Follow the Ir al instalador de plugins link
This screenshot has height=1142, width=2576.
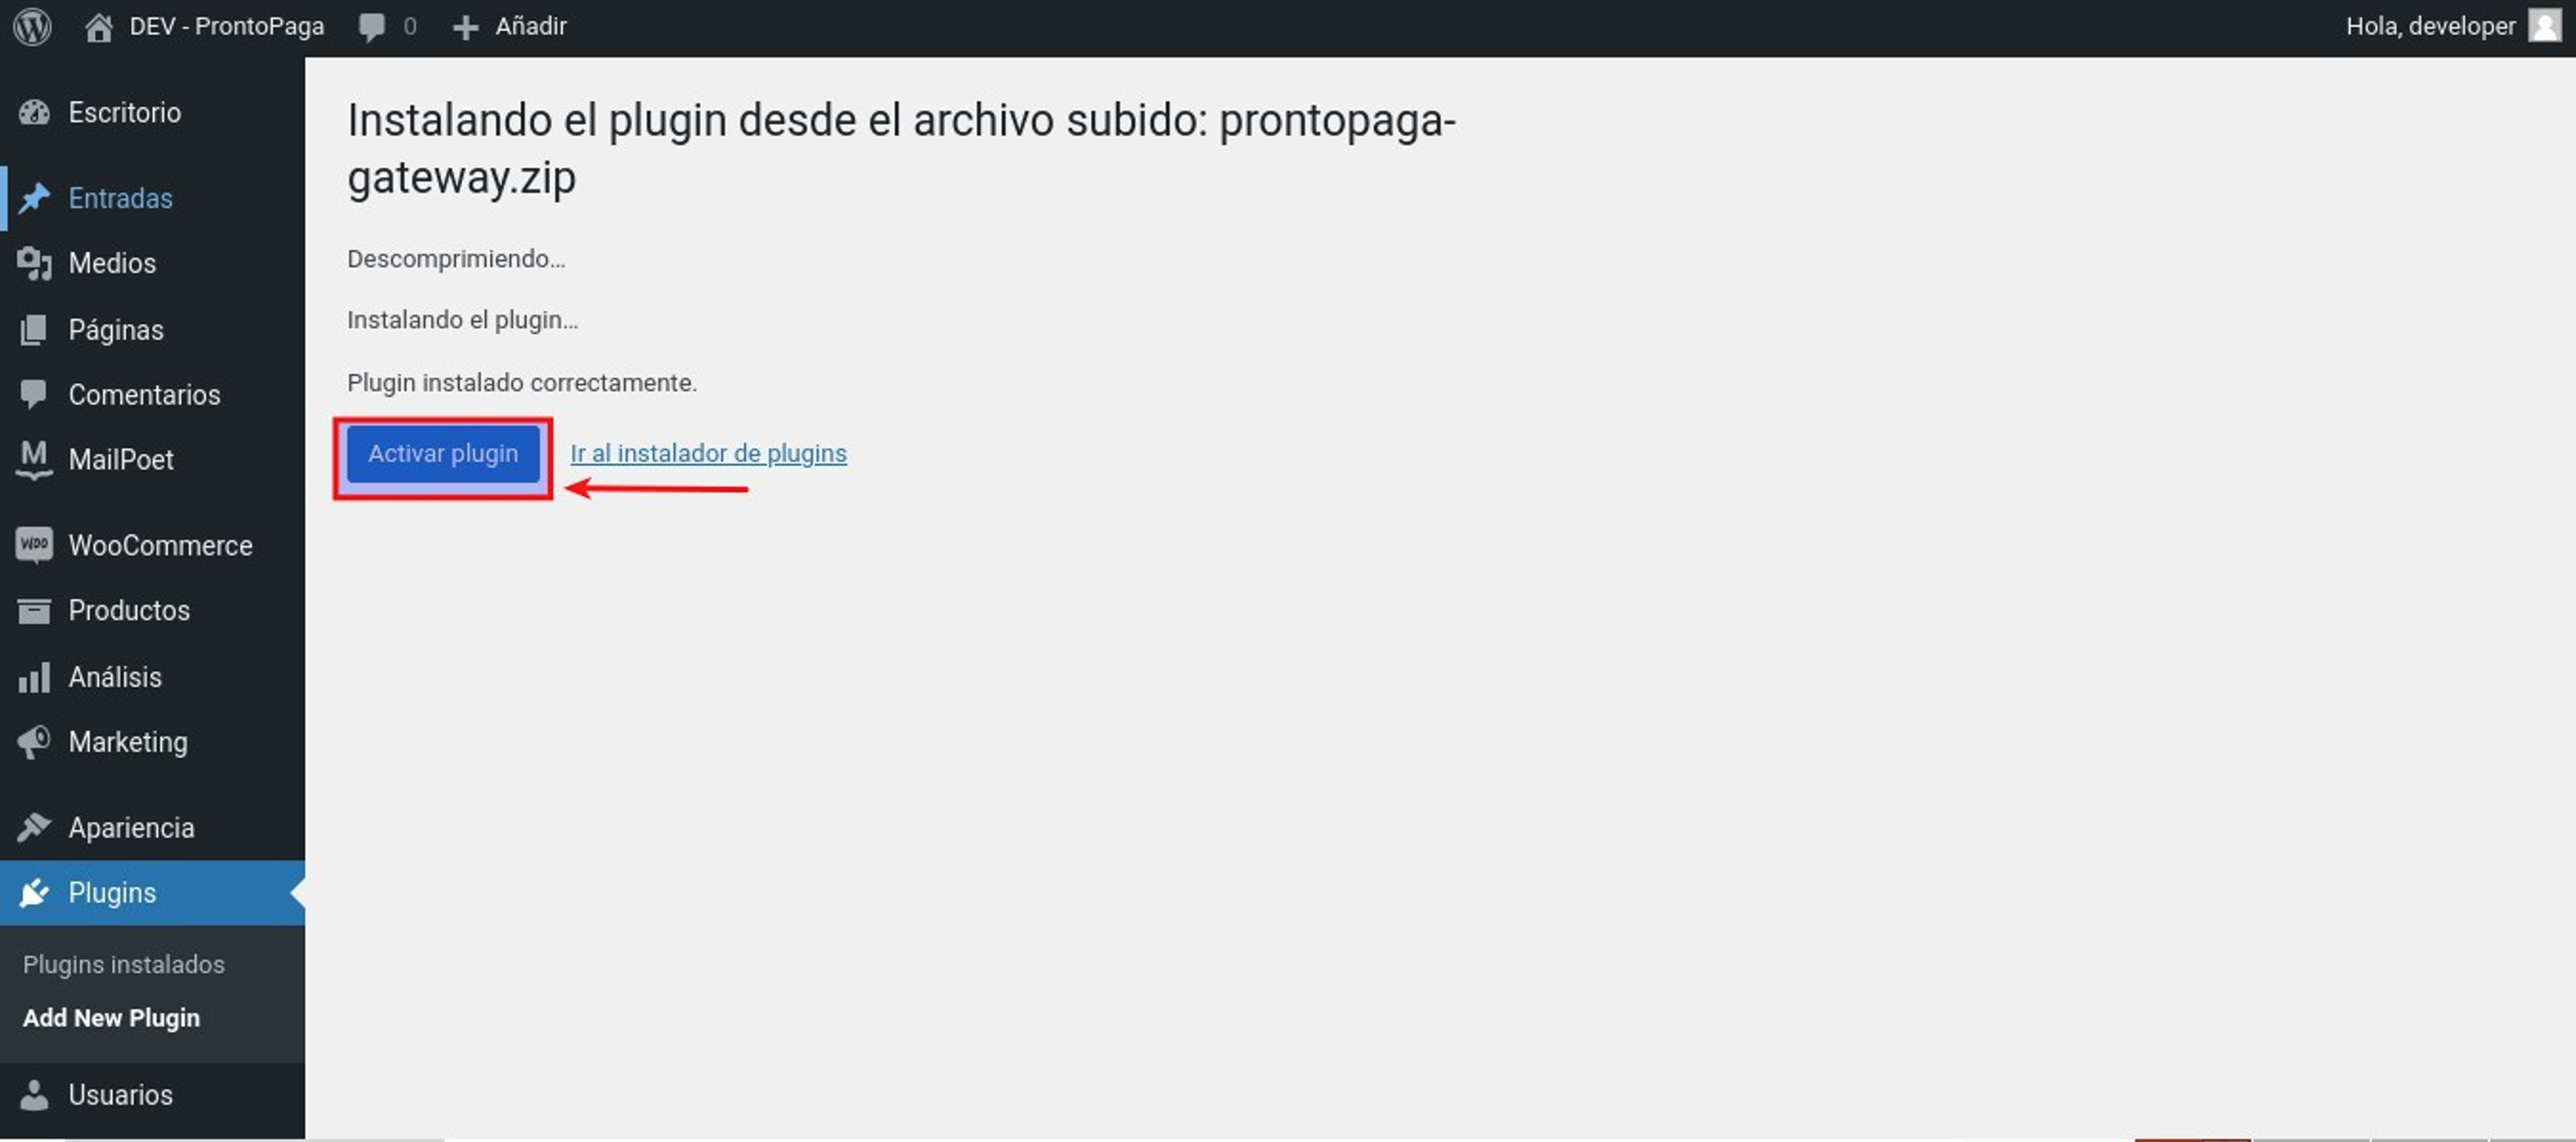pyautogui.click(x=708, y=454)
